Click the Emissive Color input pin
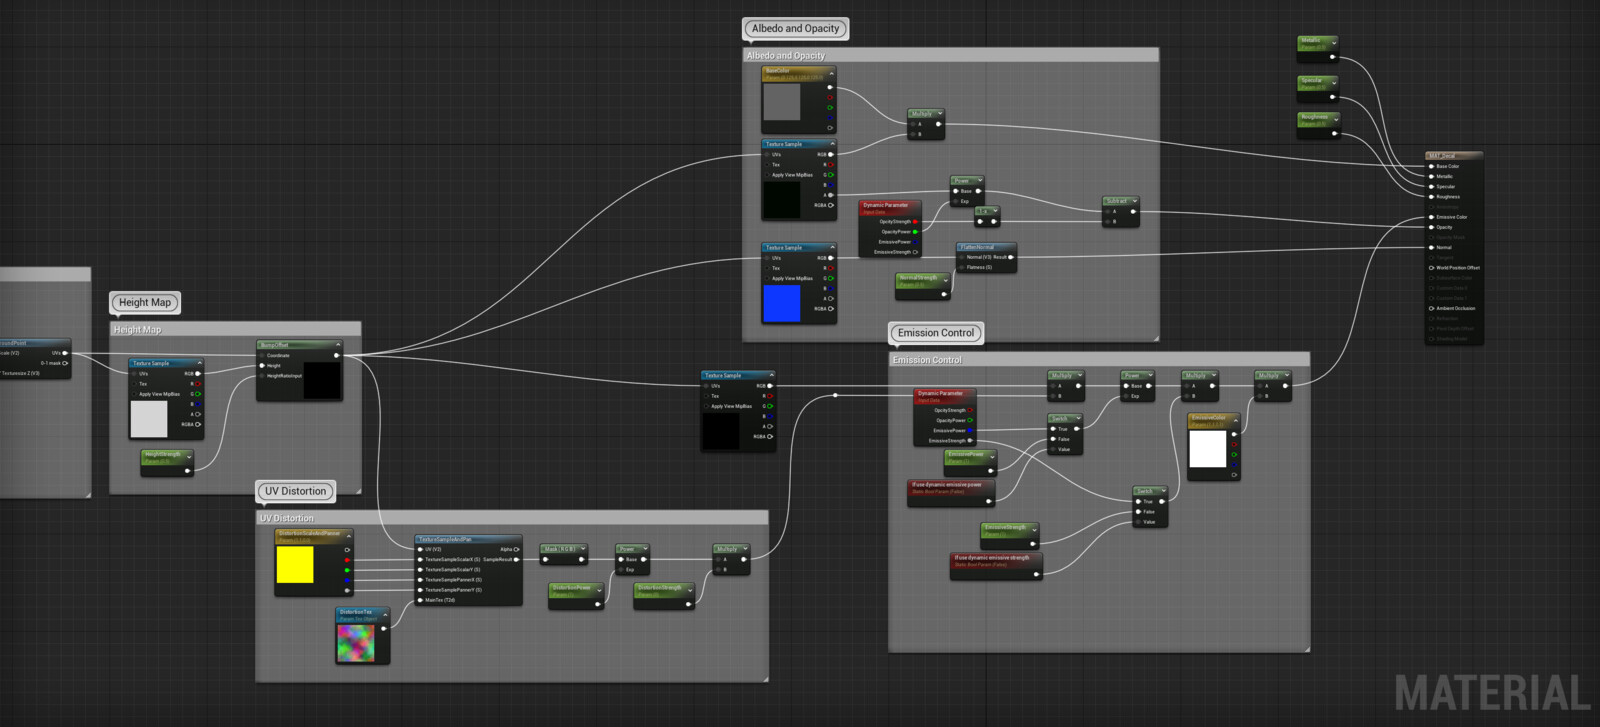 (1431, 217)
